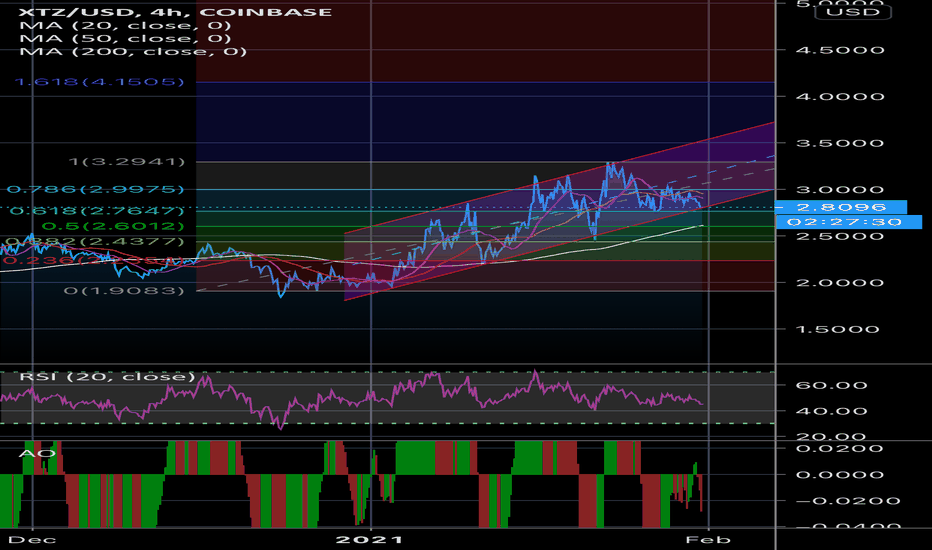Click the 0(1.9083) Fibonacci level label
Screen dimensions: 932x550
124,291
